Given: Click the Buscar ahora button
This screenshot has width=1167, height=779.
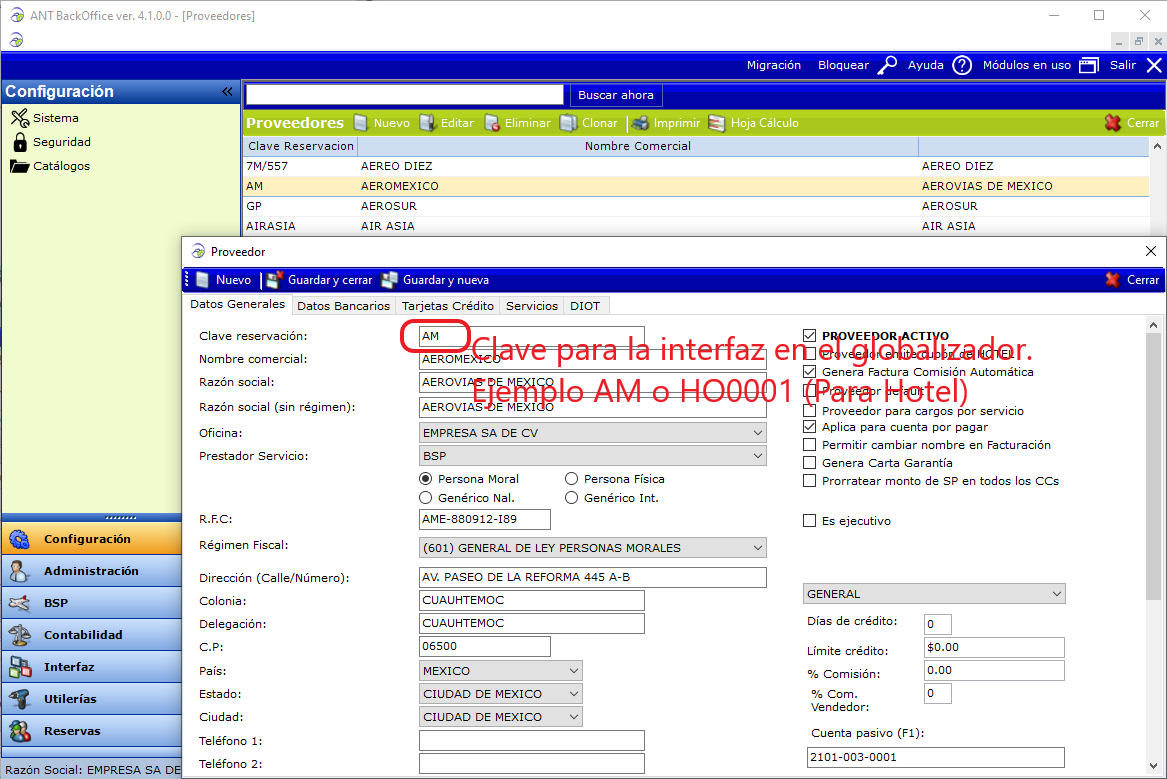Looking at the screenshot, I should pyautogui.click(x=616, y=95).
